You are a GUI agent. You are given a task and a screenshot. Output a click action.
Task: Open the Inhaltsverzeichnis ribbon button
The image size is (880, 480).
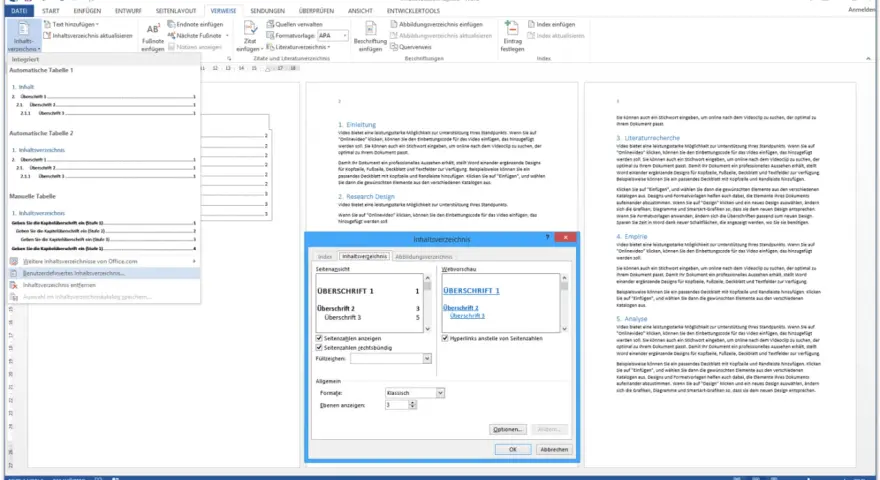[24, 36]
